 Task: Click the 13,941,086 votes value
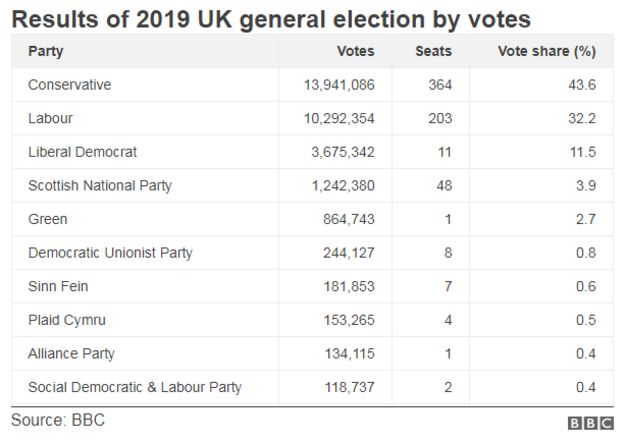coord(339,85)
